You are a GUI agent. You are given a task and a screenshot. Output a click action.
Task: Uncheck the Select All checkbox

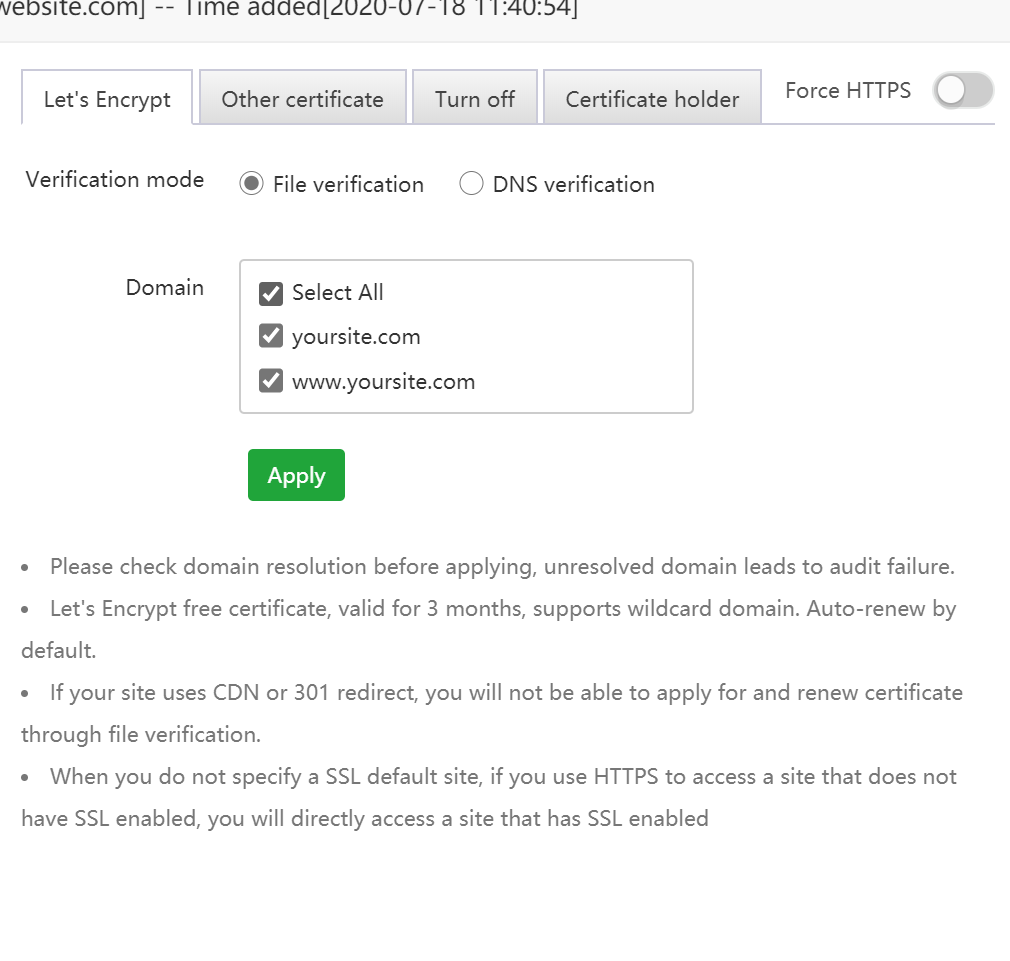pyautogui.click(x=271, y=293)
